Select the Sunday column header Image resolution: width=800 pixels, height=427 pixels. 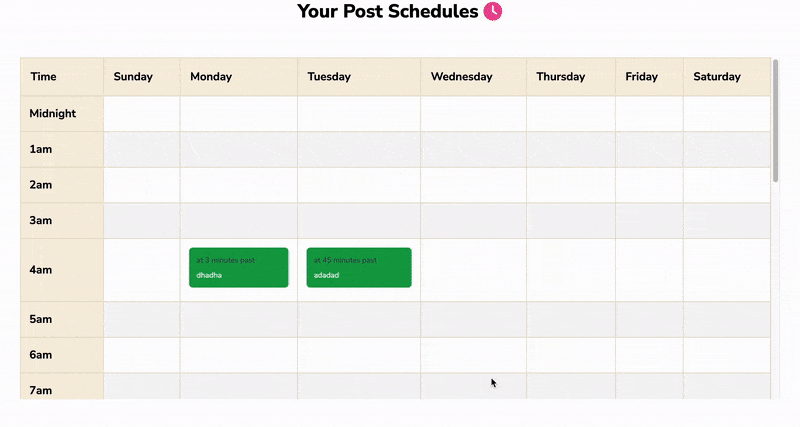tap(142, 77)
